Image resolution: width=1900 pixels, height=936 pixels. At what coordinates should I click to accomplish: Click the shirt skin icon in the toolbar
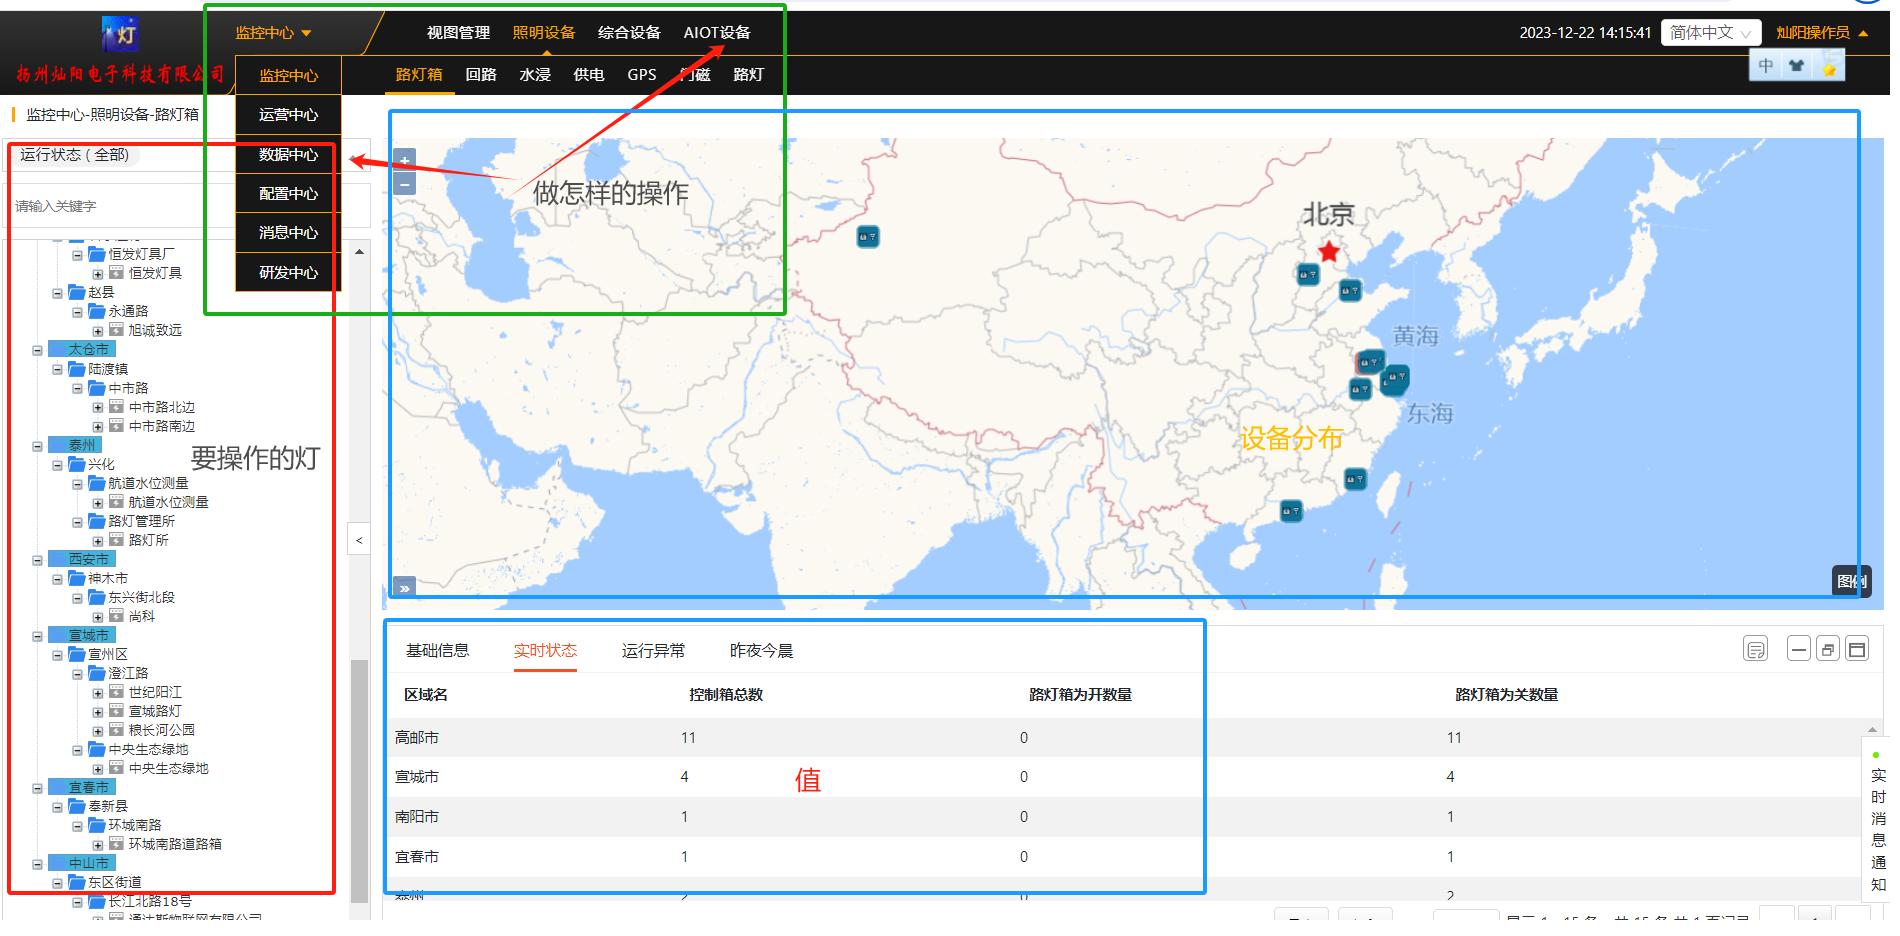1796,66
